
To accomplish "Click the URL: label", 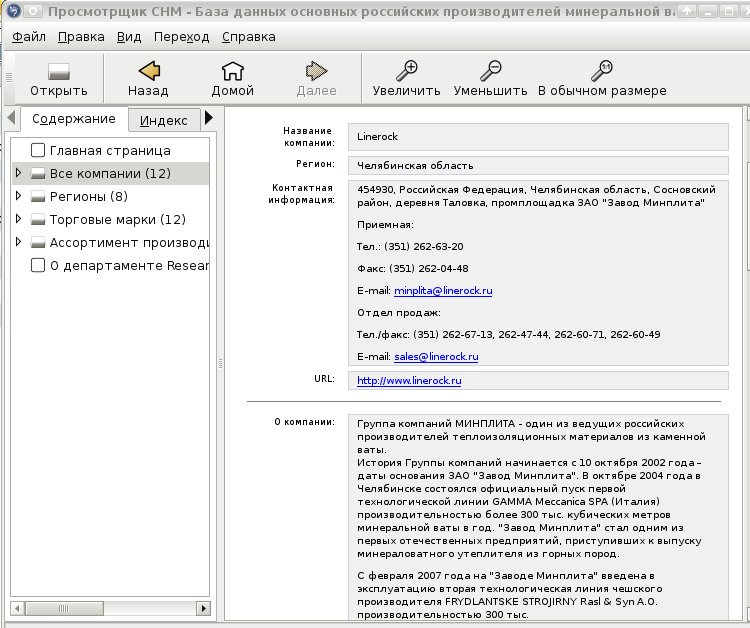I will tap(324, 378).
